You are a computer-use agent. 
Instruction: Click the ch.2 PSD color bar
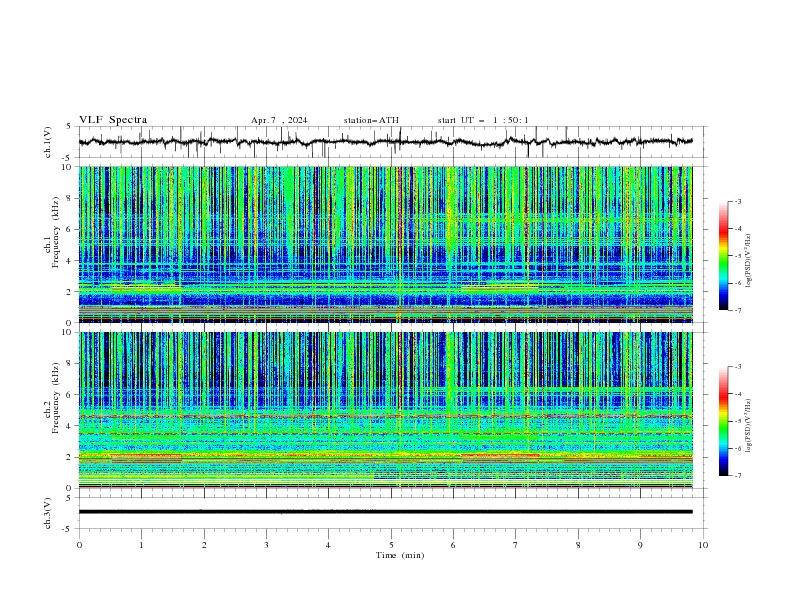723,421
